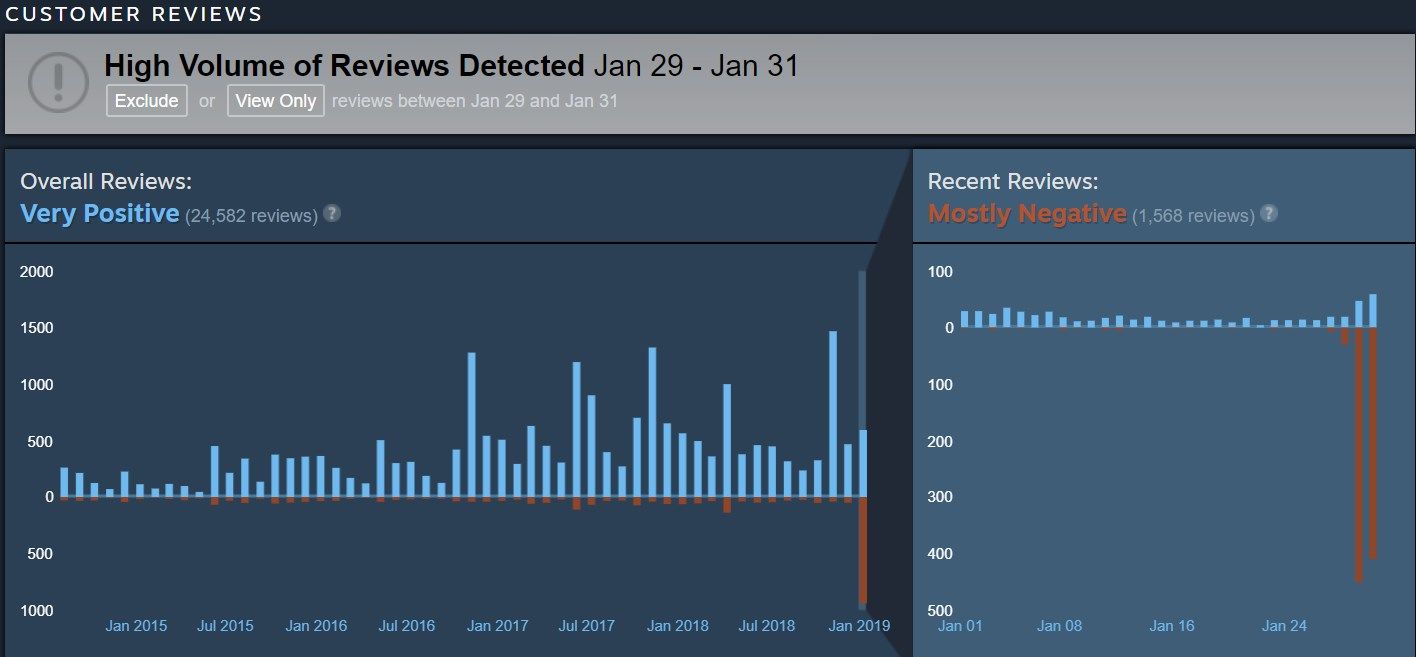Click the tallest blue bar in Recent Reviews chart
The image size is (1416, 657).
(1373, 310)
